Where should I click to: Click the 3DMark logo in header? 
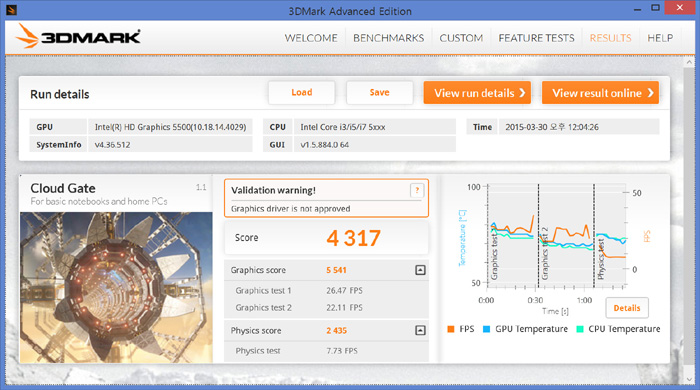coord(78,36)
